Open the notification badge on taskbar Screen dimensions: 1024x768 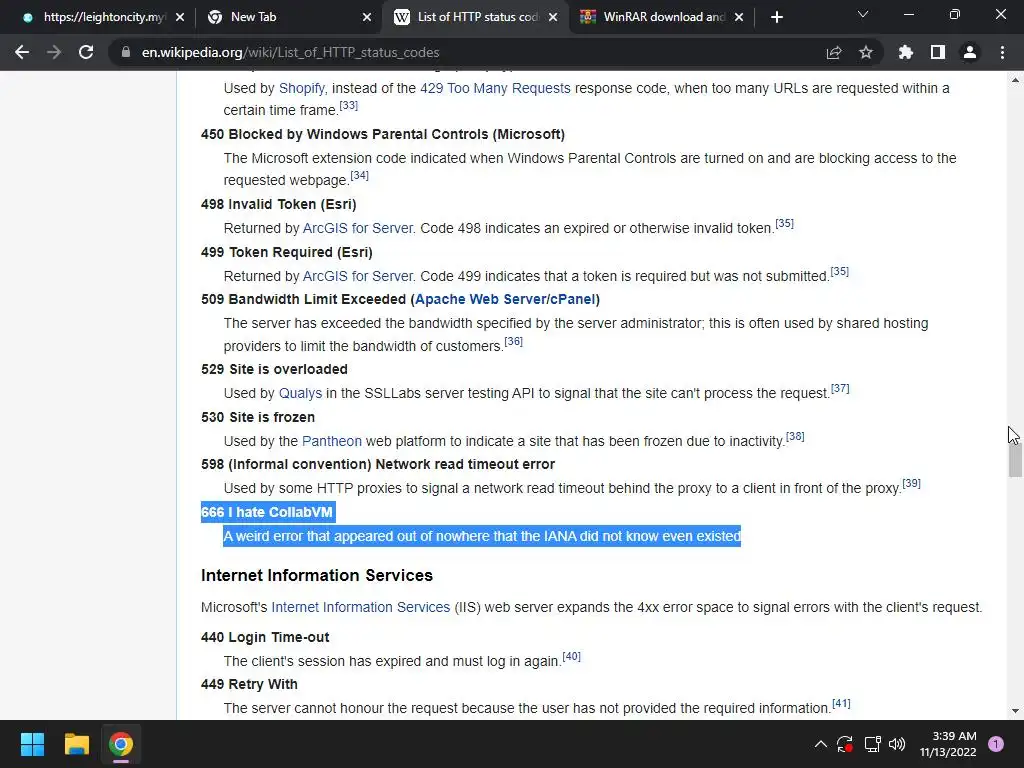point(996,744)
